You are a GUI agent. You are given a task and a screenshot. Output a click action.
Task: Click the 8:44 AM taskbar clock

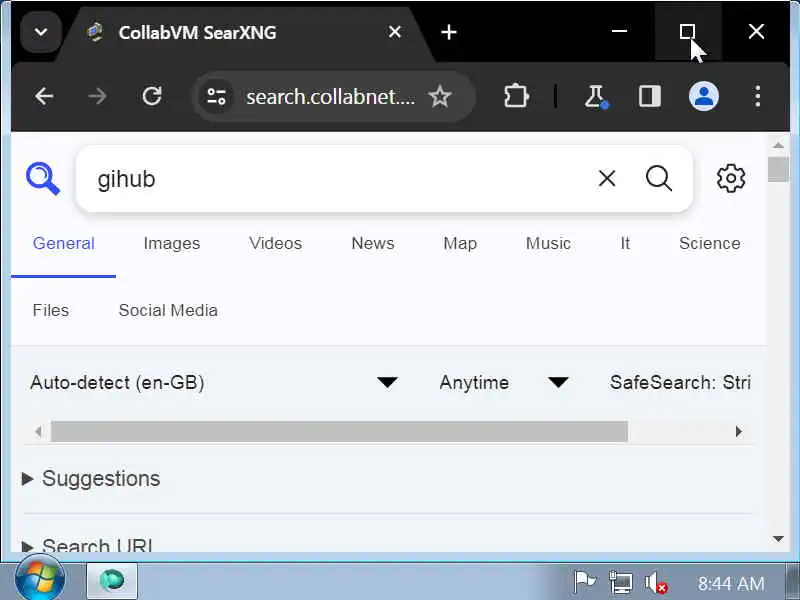[x=731, y=583]
